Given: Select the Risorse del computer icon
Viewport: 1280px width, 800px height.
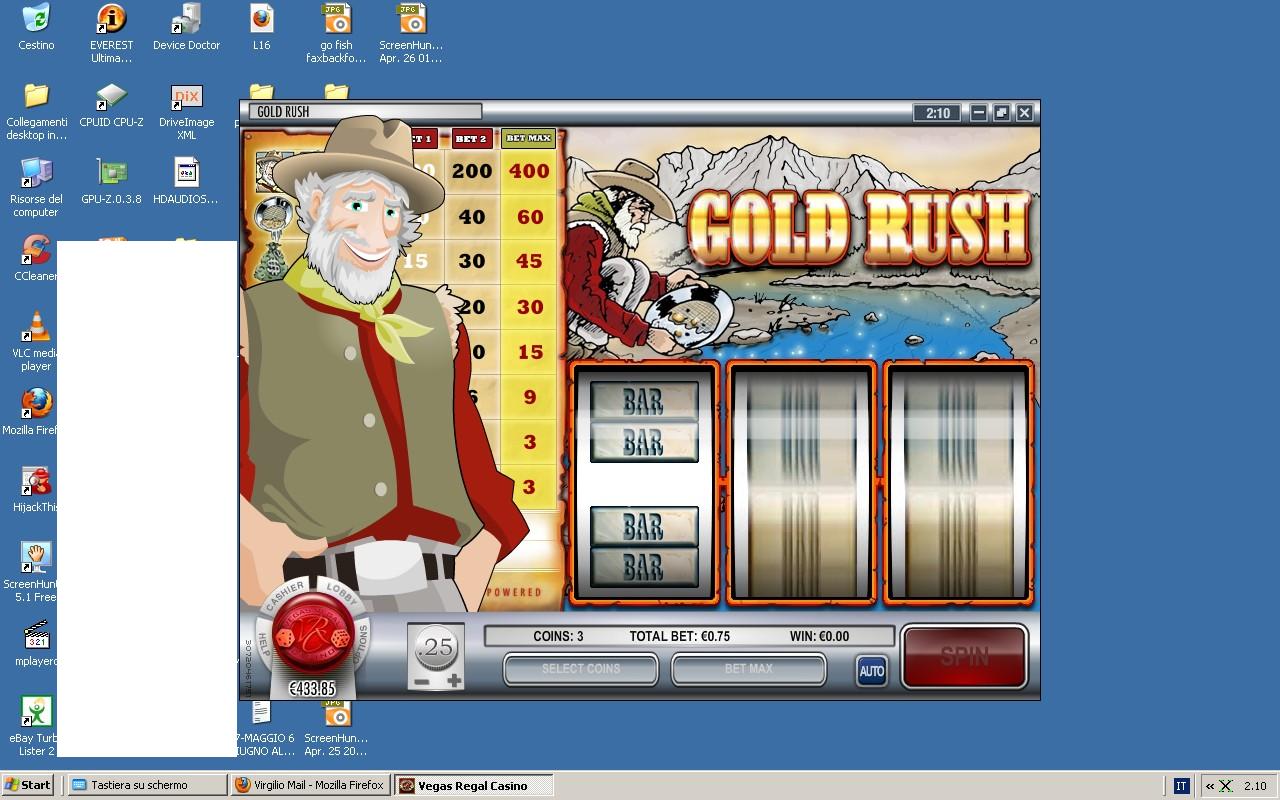Looking at the screenshot, I should [x=36, y=188].
